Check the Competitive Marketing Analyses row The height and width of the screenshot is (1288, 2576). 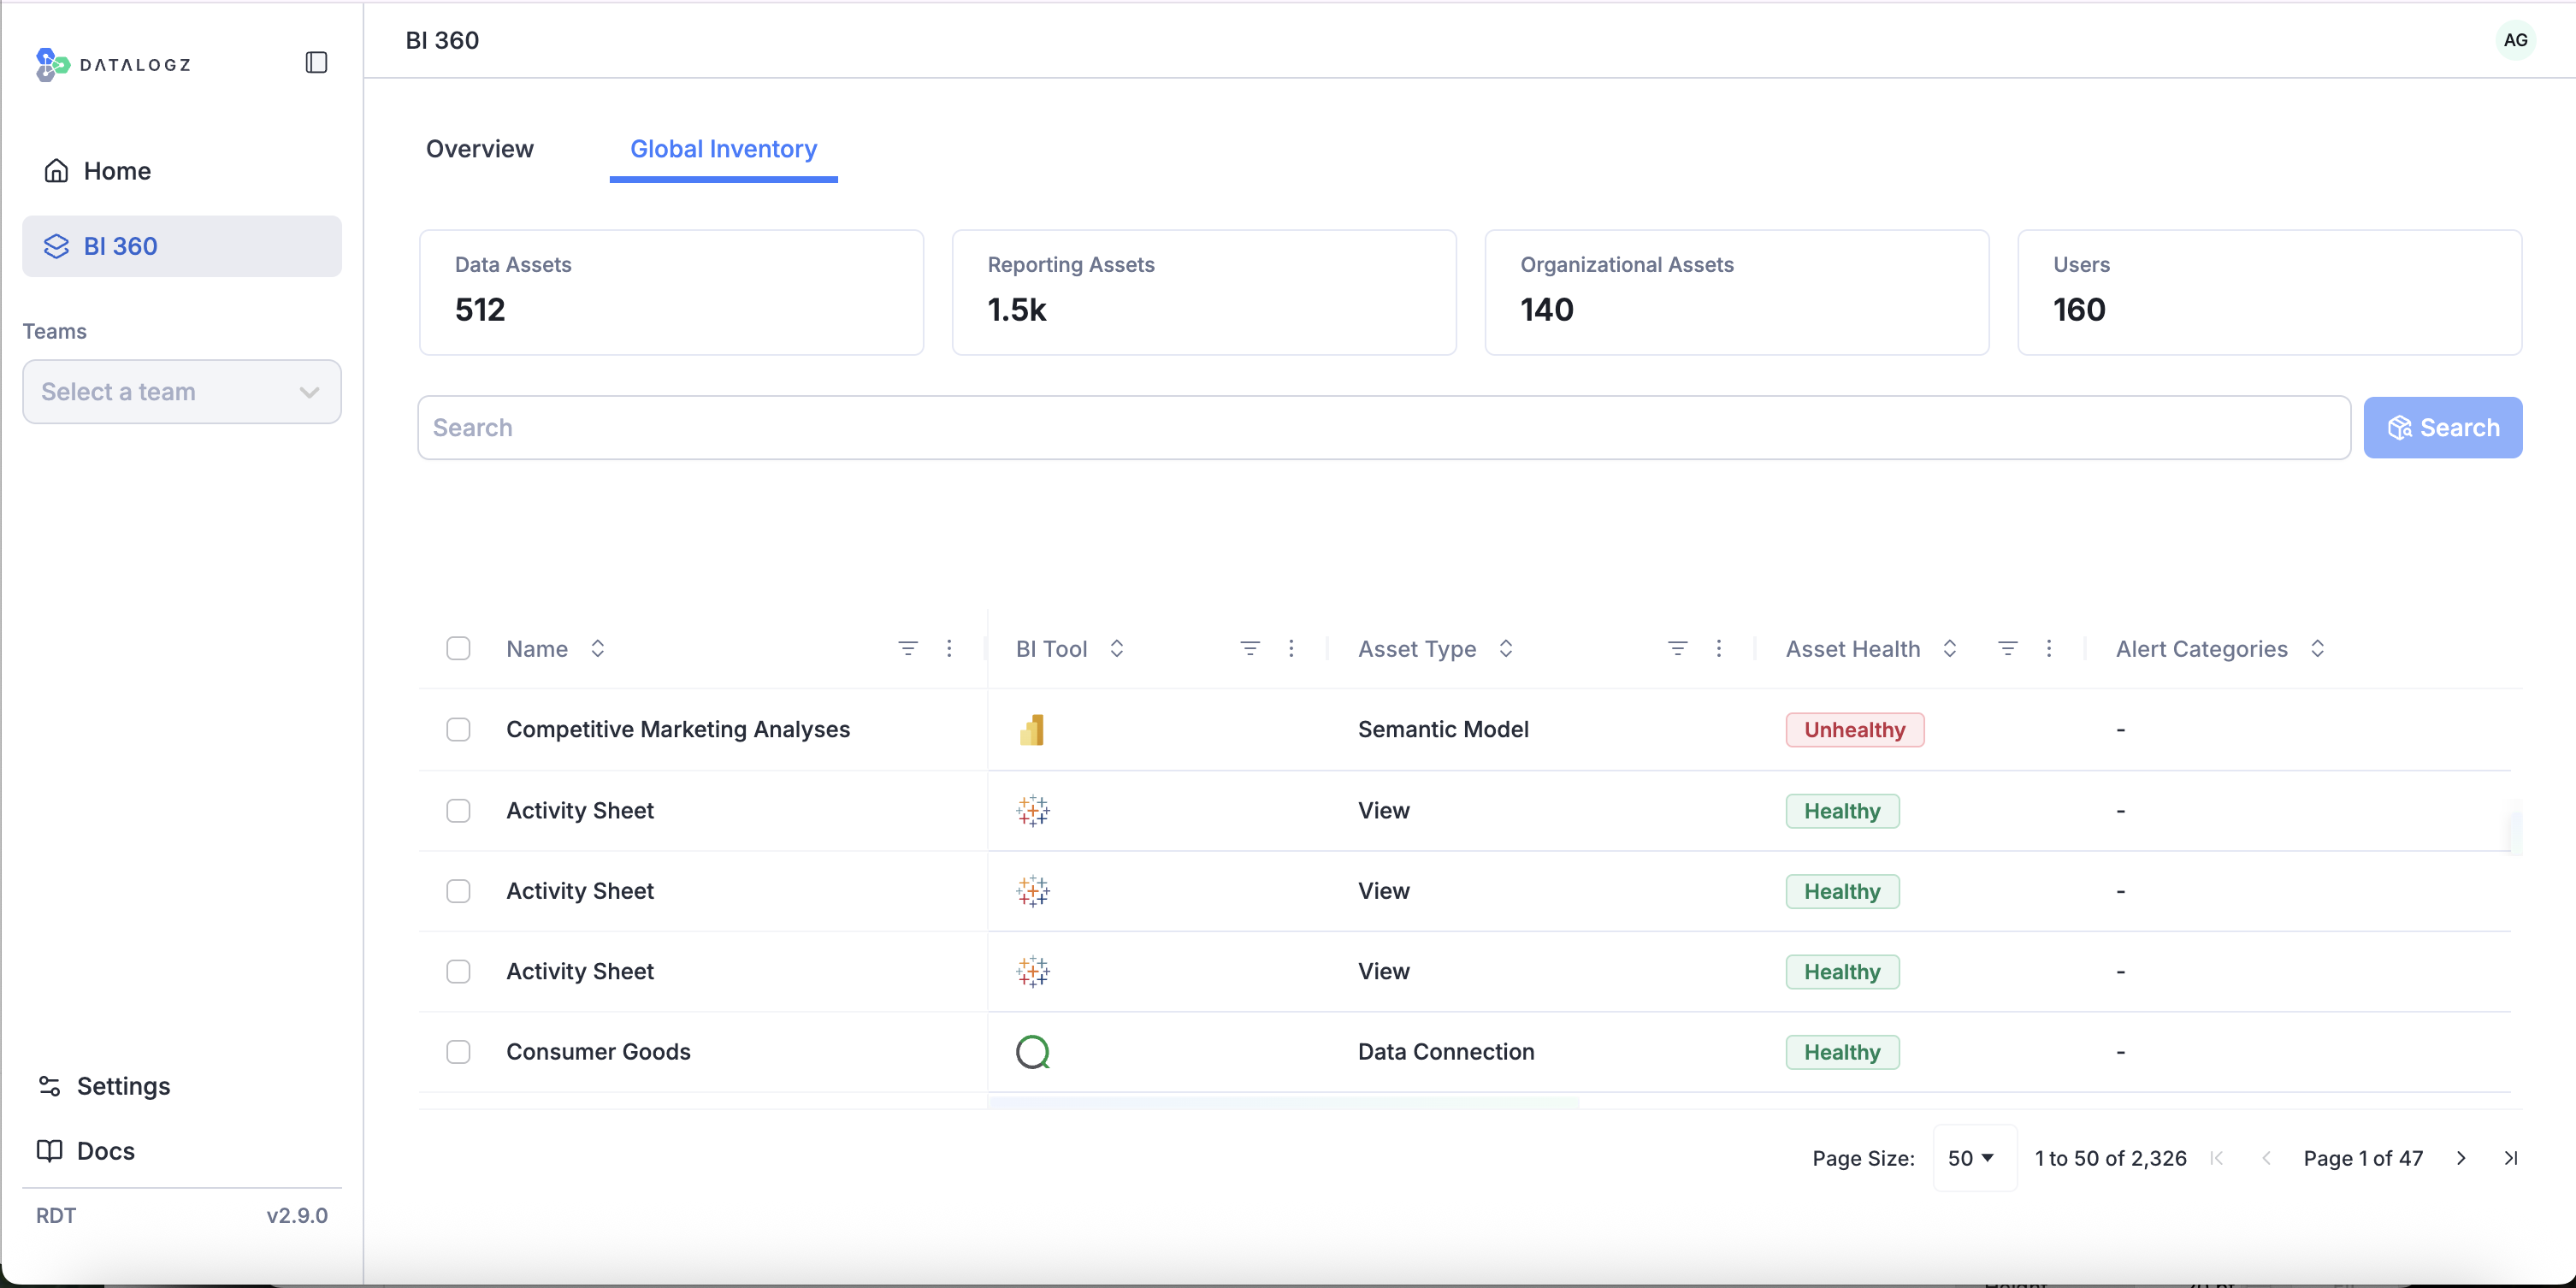[x=458, y=729]
